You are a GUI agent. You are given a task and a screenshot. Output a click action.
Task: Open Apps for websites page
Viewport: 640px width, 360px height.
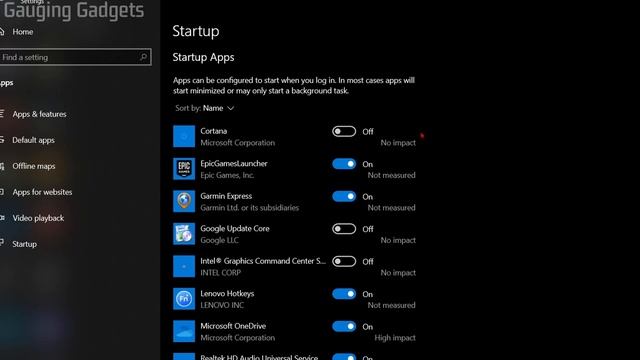[42, 192]
